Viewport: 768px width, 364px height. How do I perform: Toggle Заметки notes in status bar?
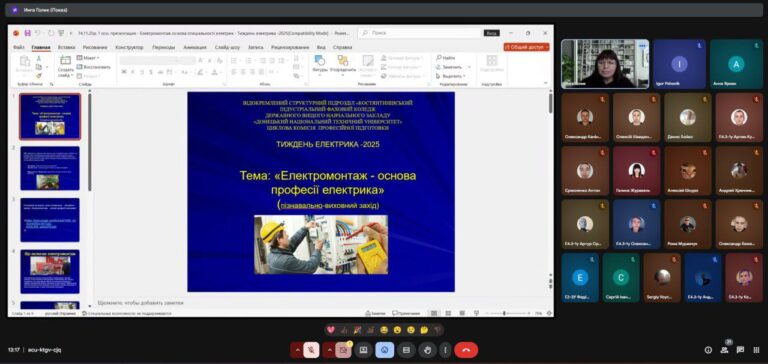coord(376,313)
